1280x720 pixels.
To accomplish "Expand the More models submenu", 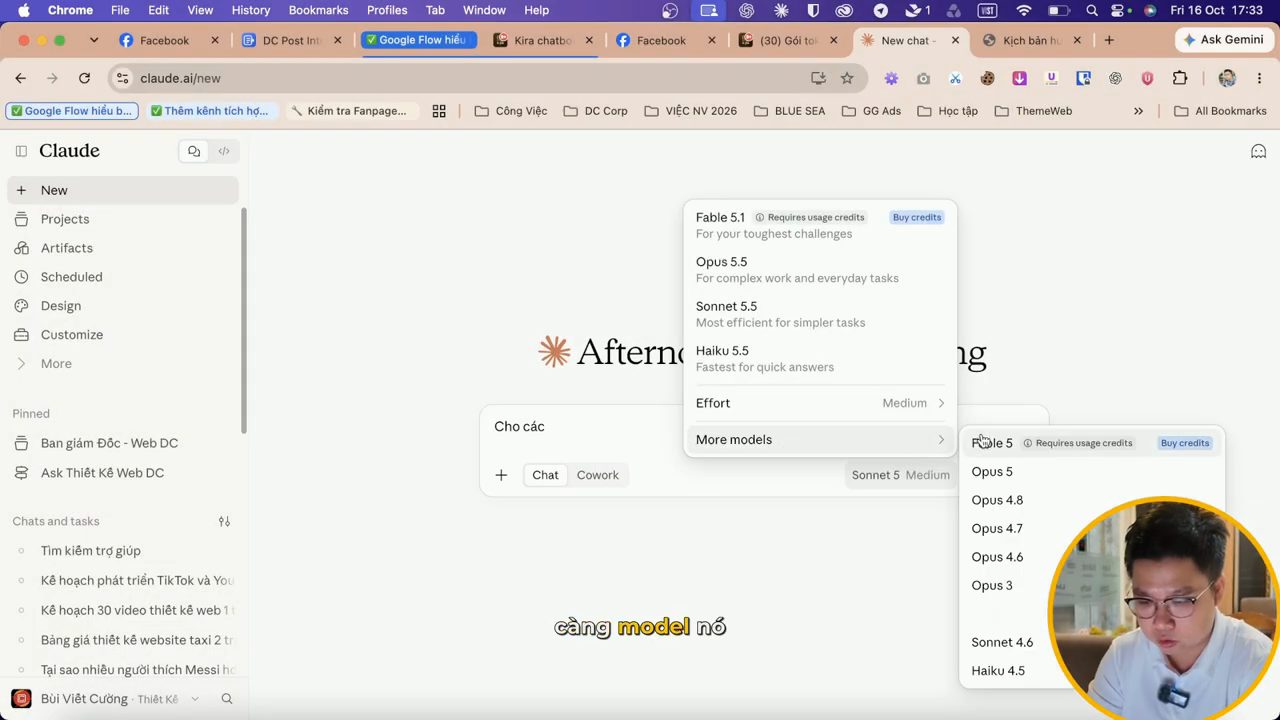I will click(x=820, y=440).
